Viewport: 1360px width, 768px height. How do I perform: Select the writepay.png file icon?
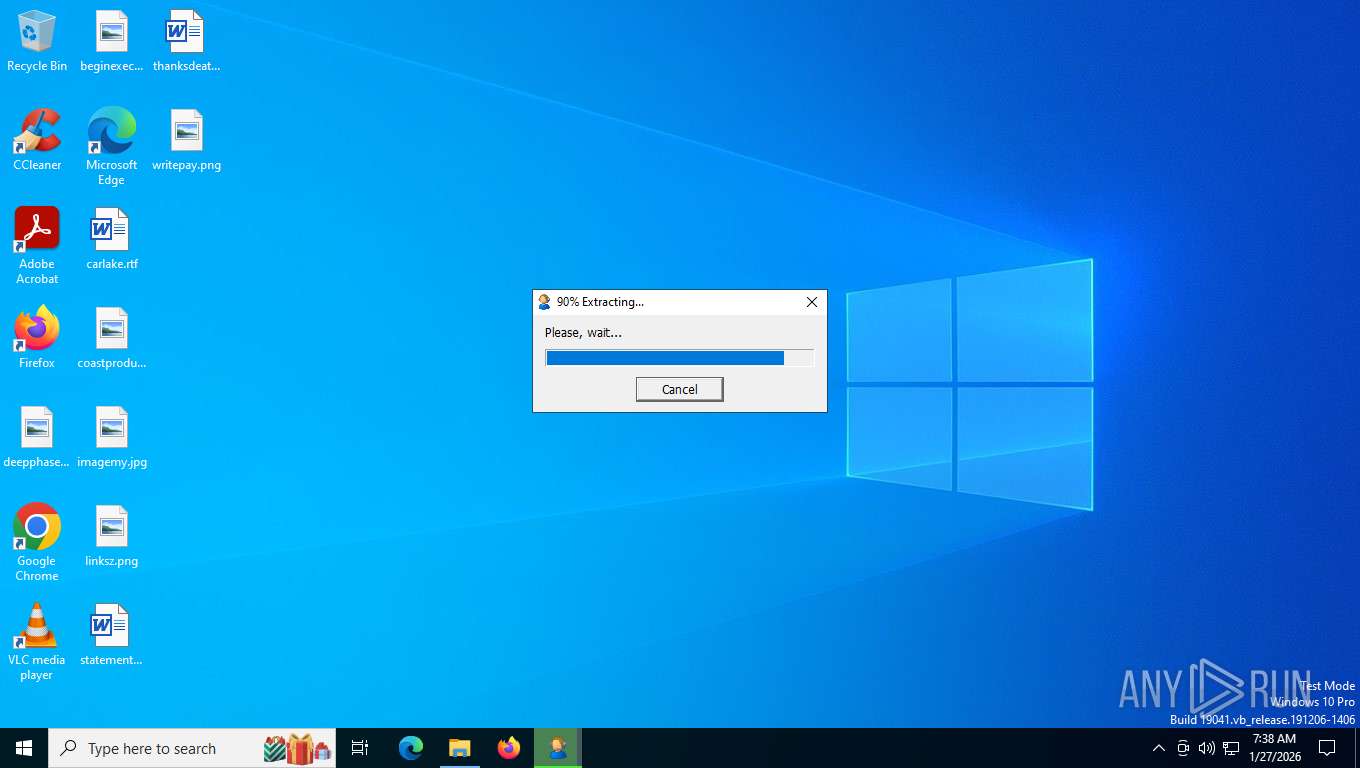click(186, 140)
